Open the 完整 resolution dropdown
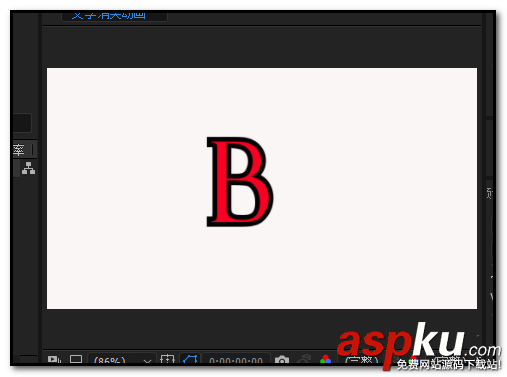Screen dimensions: 507x377 (x=363, y=360)
